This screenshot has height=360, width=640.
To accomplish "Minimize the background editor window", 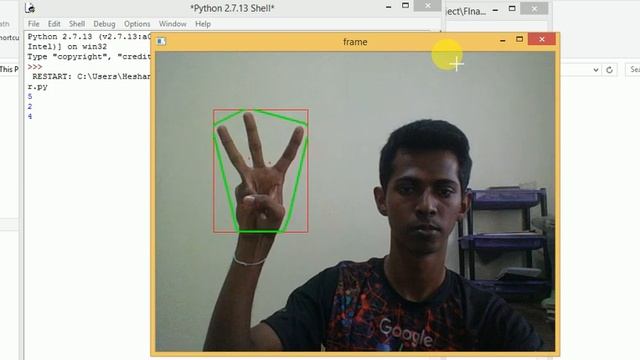I will (495, 9).
